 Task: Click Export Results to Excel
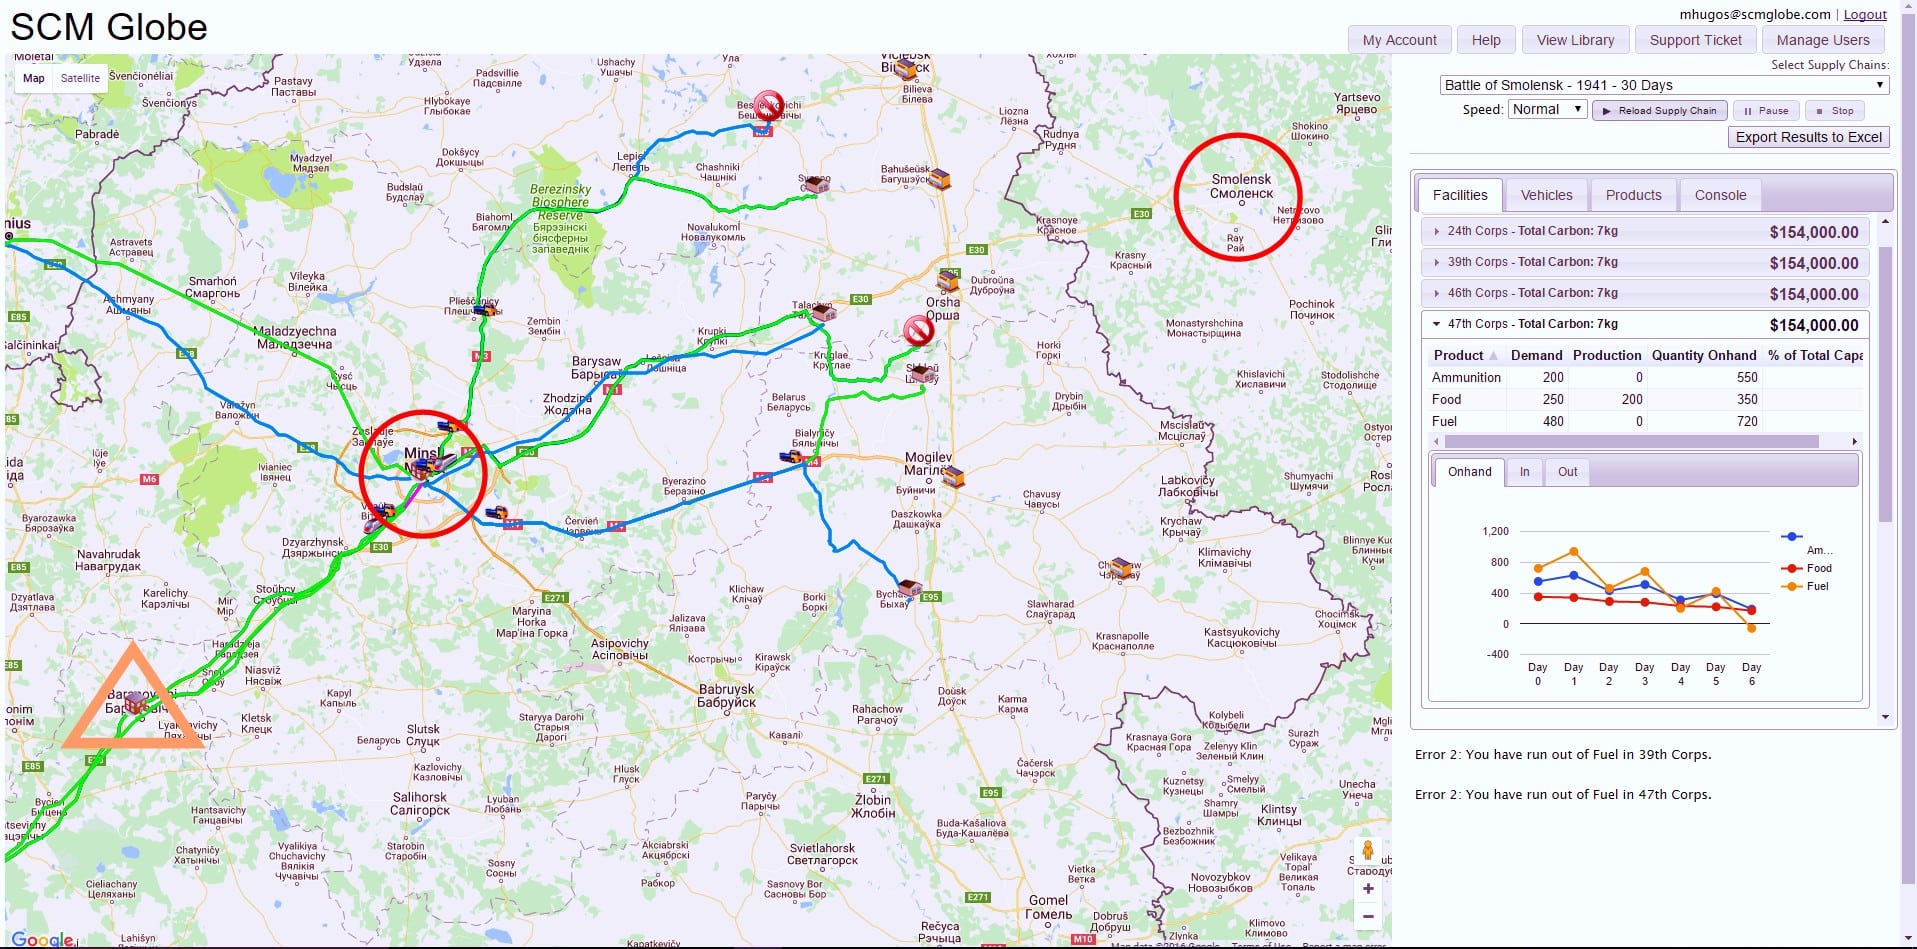pos(1808,137)
